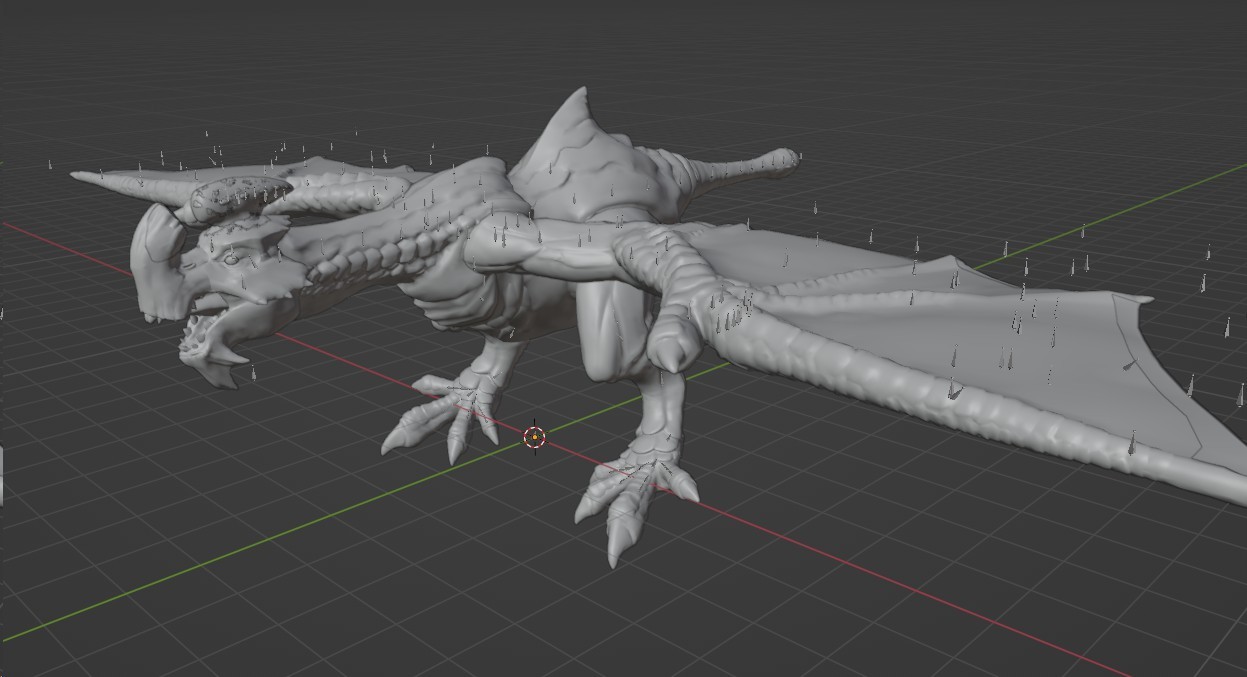Screen dimensions: 1247x677
Task: Select the dragon's right front clawed foot
Action: click(x=632, y=495)
